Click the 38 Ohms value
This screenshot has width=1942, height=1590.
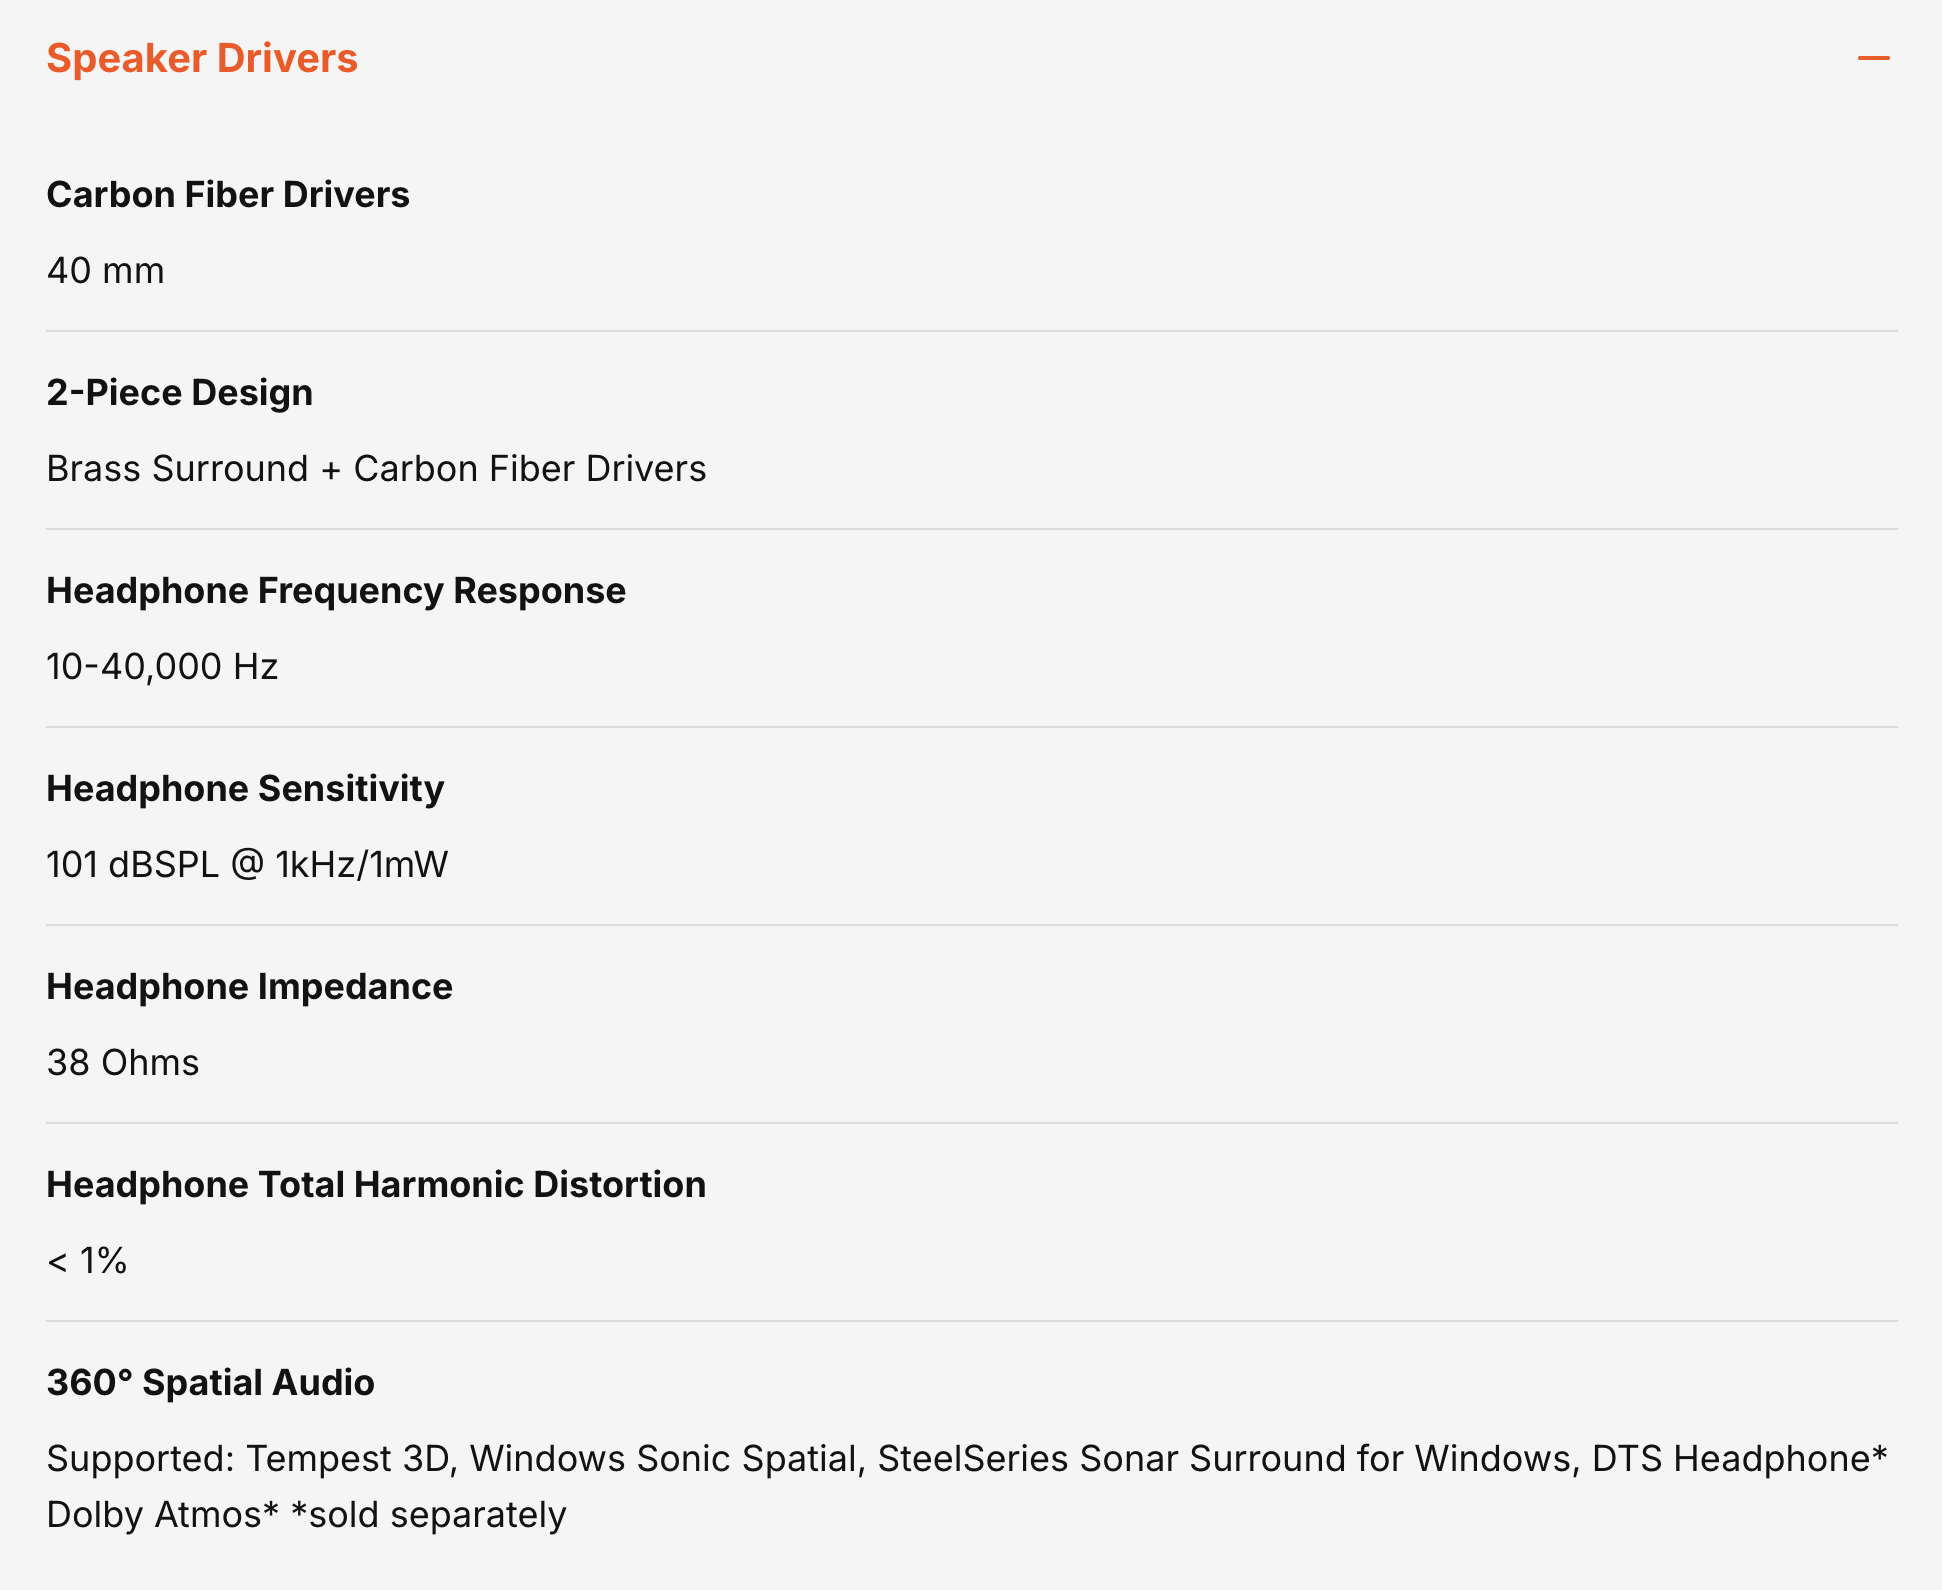[x=123, y=1063]
